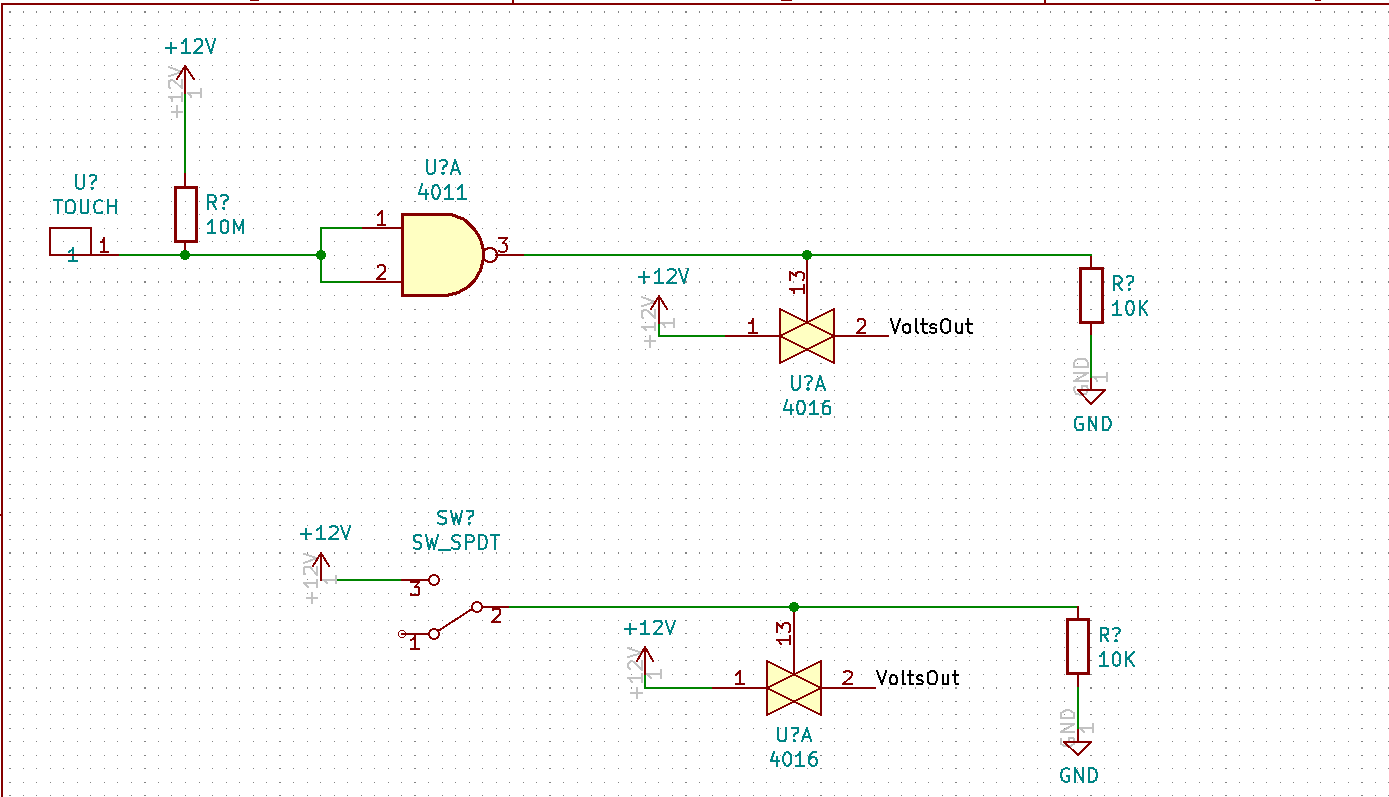Click the "4011" value text label
The image size is (1389, 797).
442,192
